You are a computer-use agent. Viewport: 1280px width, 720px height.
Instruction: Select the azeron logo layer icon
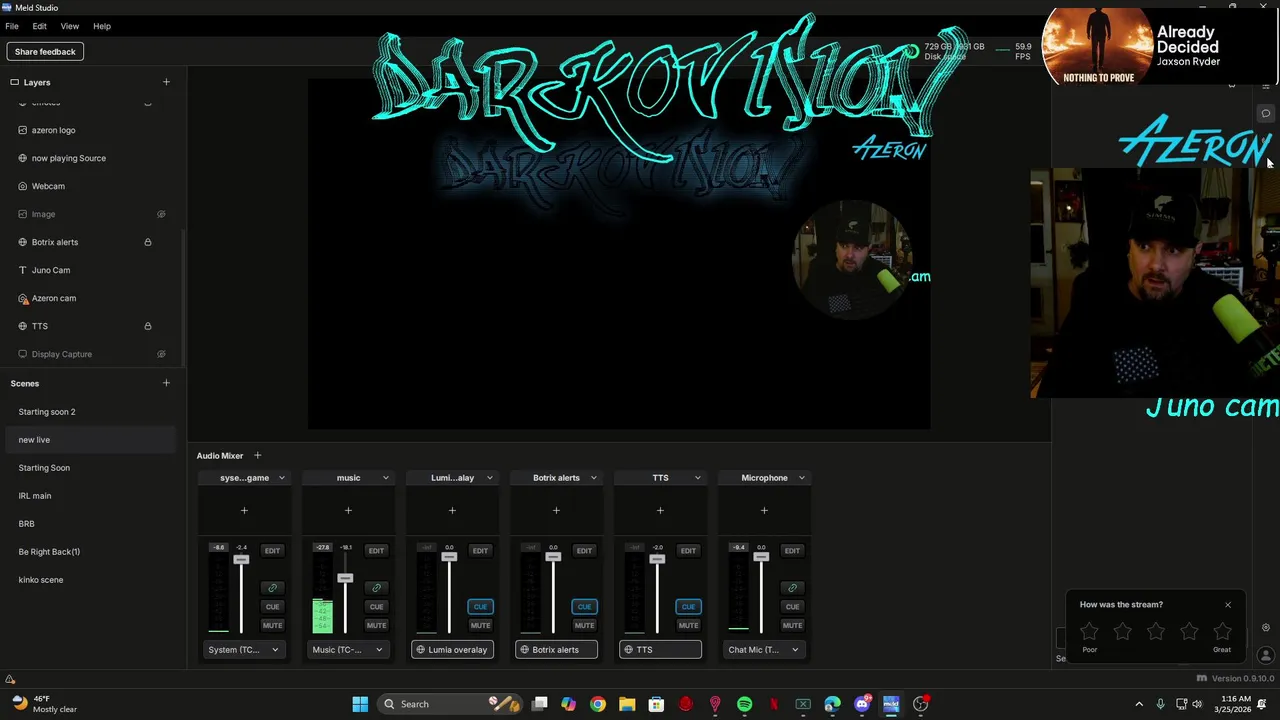(x=23, y=130)
